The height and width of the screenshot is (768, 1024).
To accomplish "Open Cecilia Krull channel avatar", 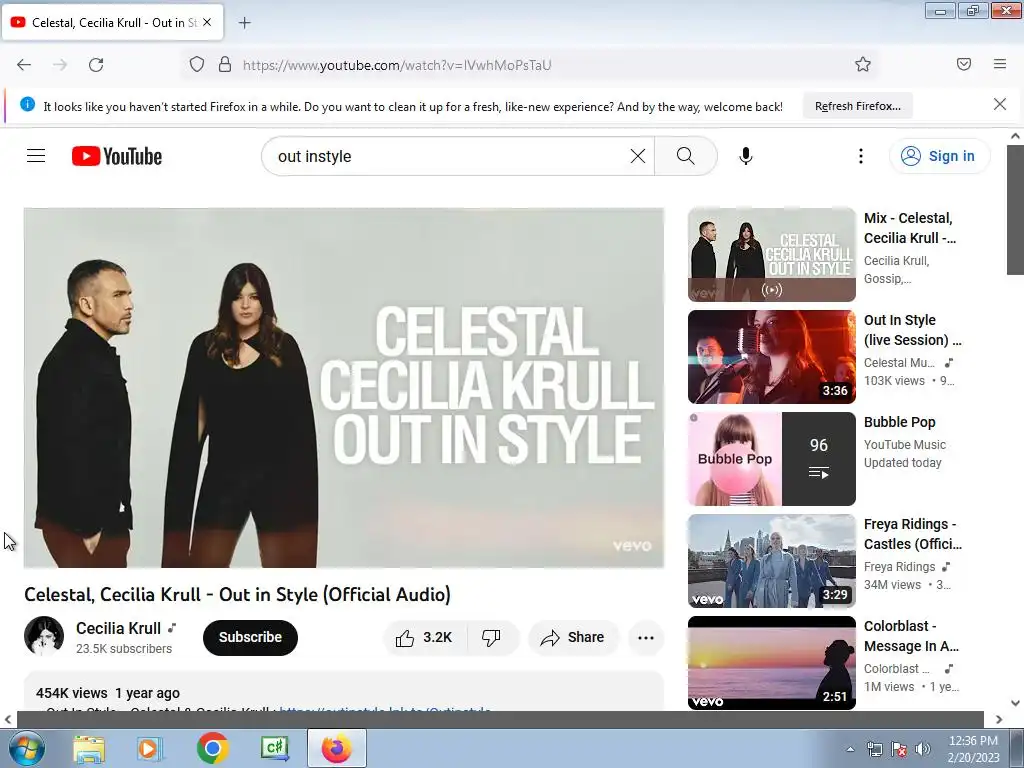I will pyautogui.click(x=44, y=636).
